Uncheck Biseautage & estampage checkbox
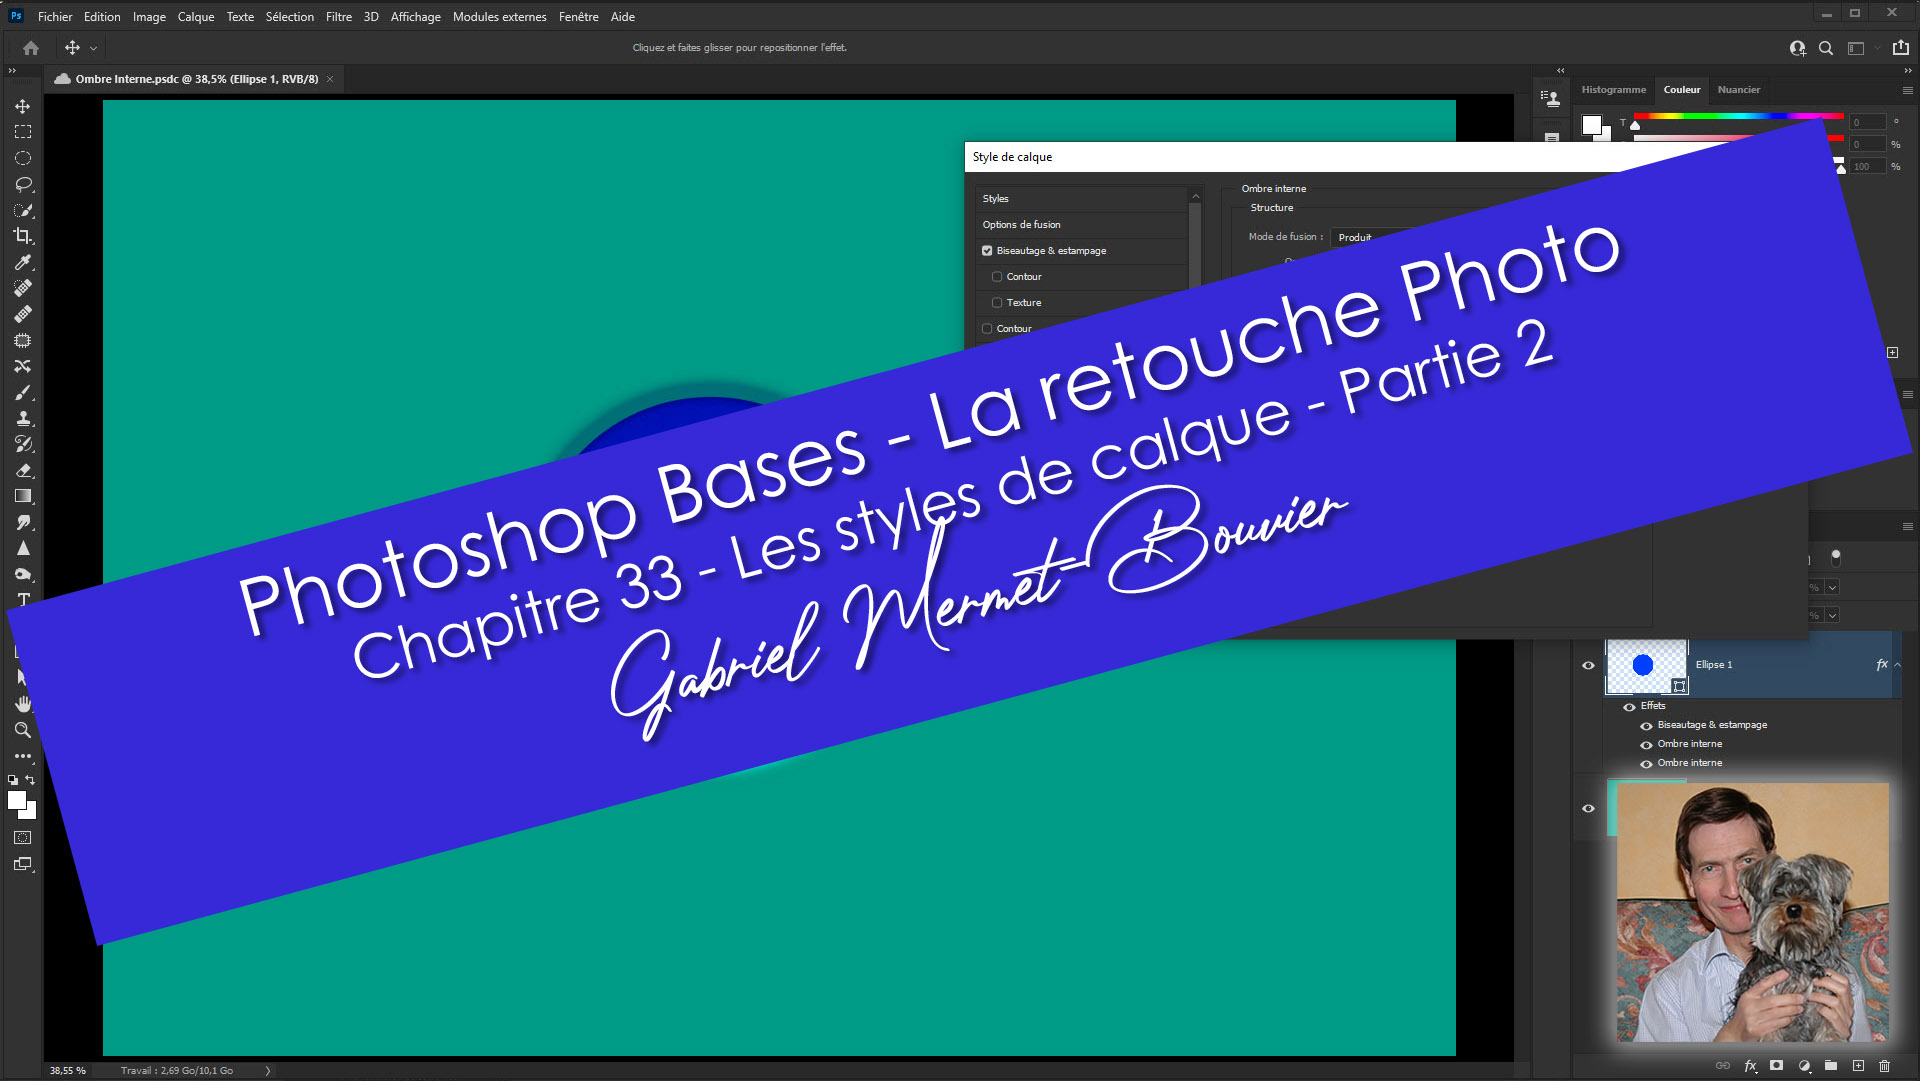Image resolution: width=1920 pixels, height=1081 pixels. pos(987,251)
